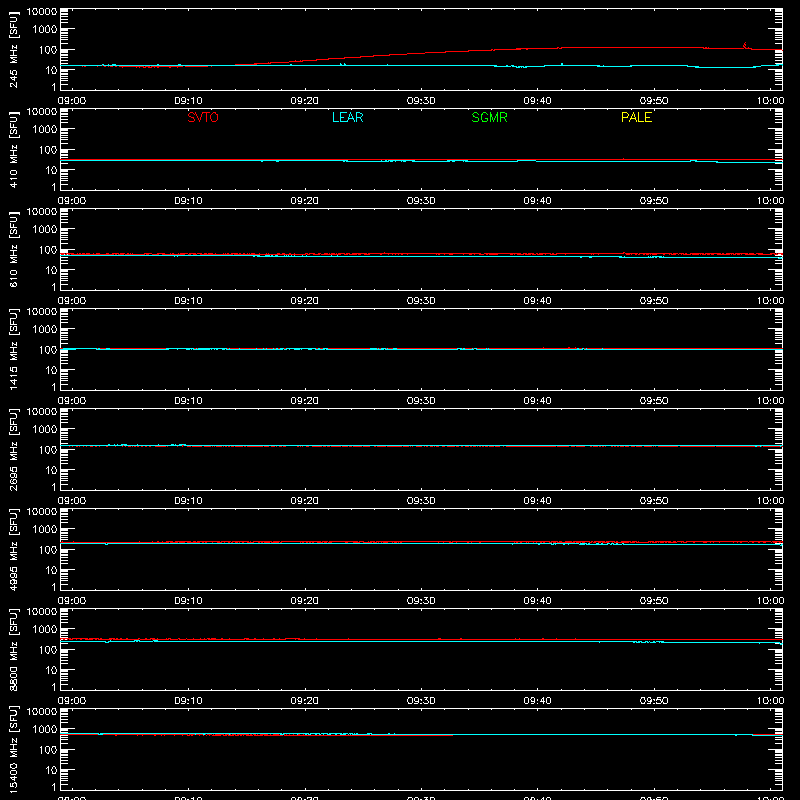Image resolution: width=800 pixels, height=800 pixels.
Task: Click 10:00 tick label under 4995 MHz plot
Action: pyautogui.click(x=770, y=601)
